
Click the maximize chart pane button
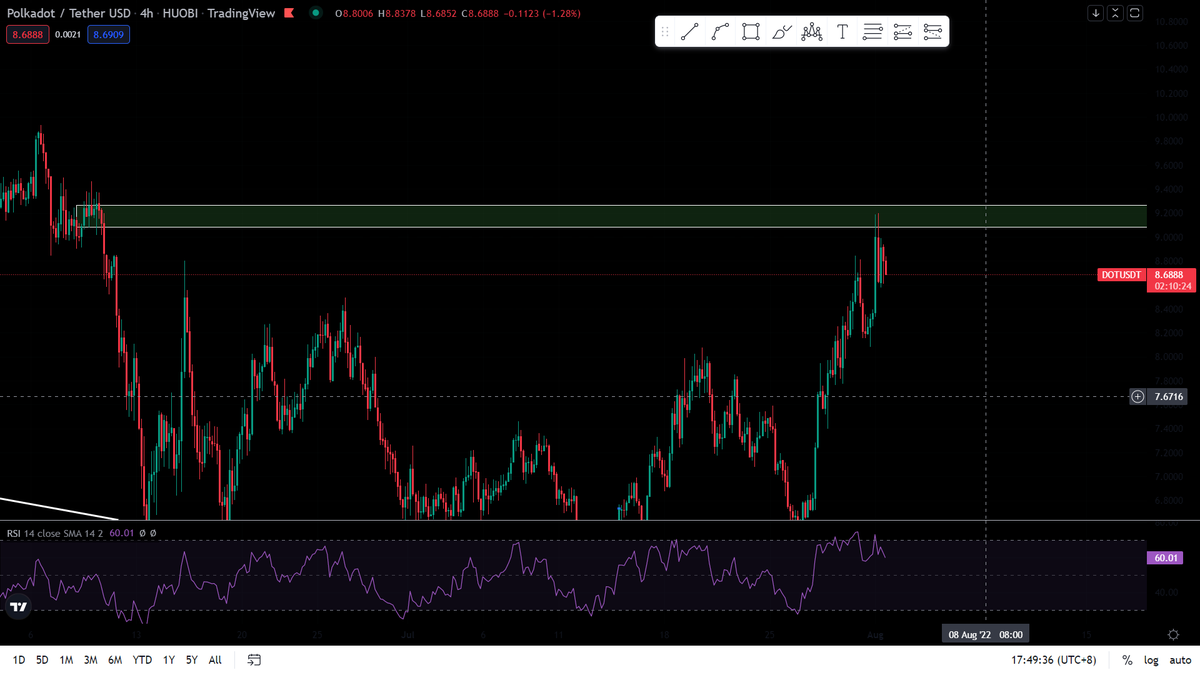click(1134, 13)
